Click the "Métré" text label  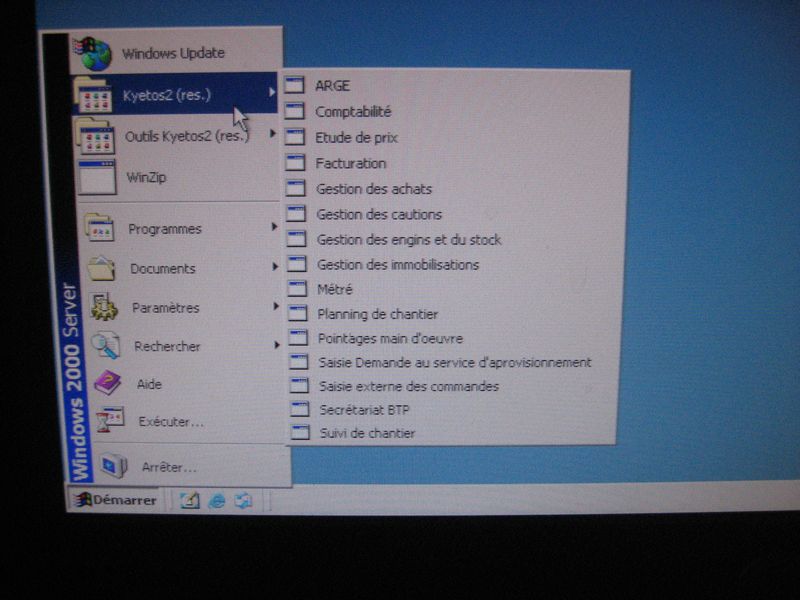(x=335, y=289)
